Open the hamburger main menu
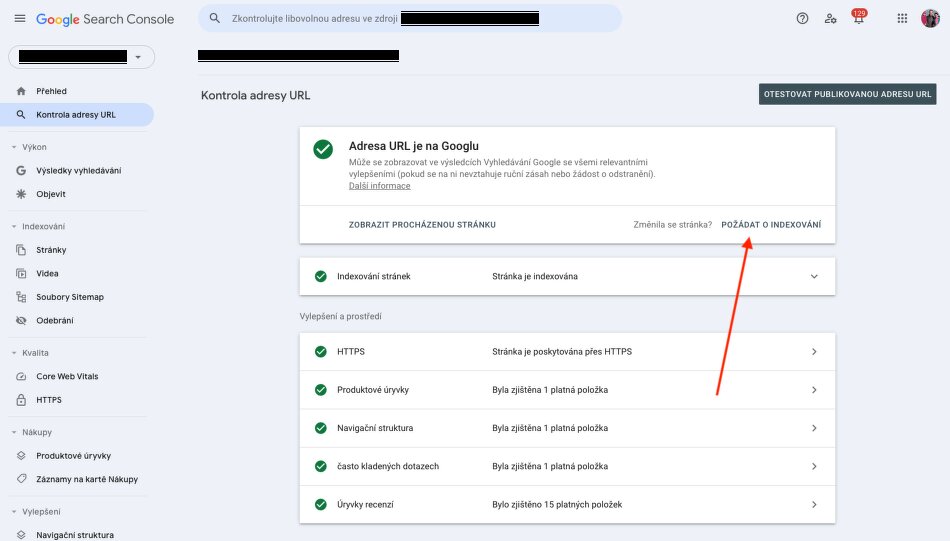This screenshot has height=541, width=950. pos(20,19)
